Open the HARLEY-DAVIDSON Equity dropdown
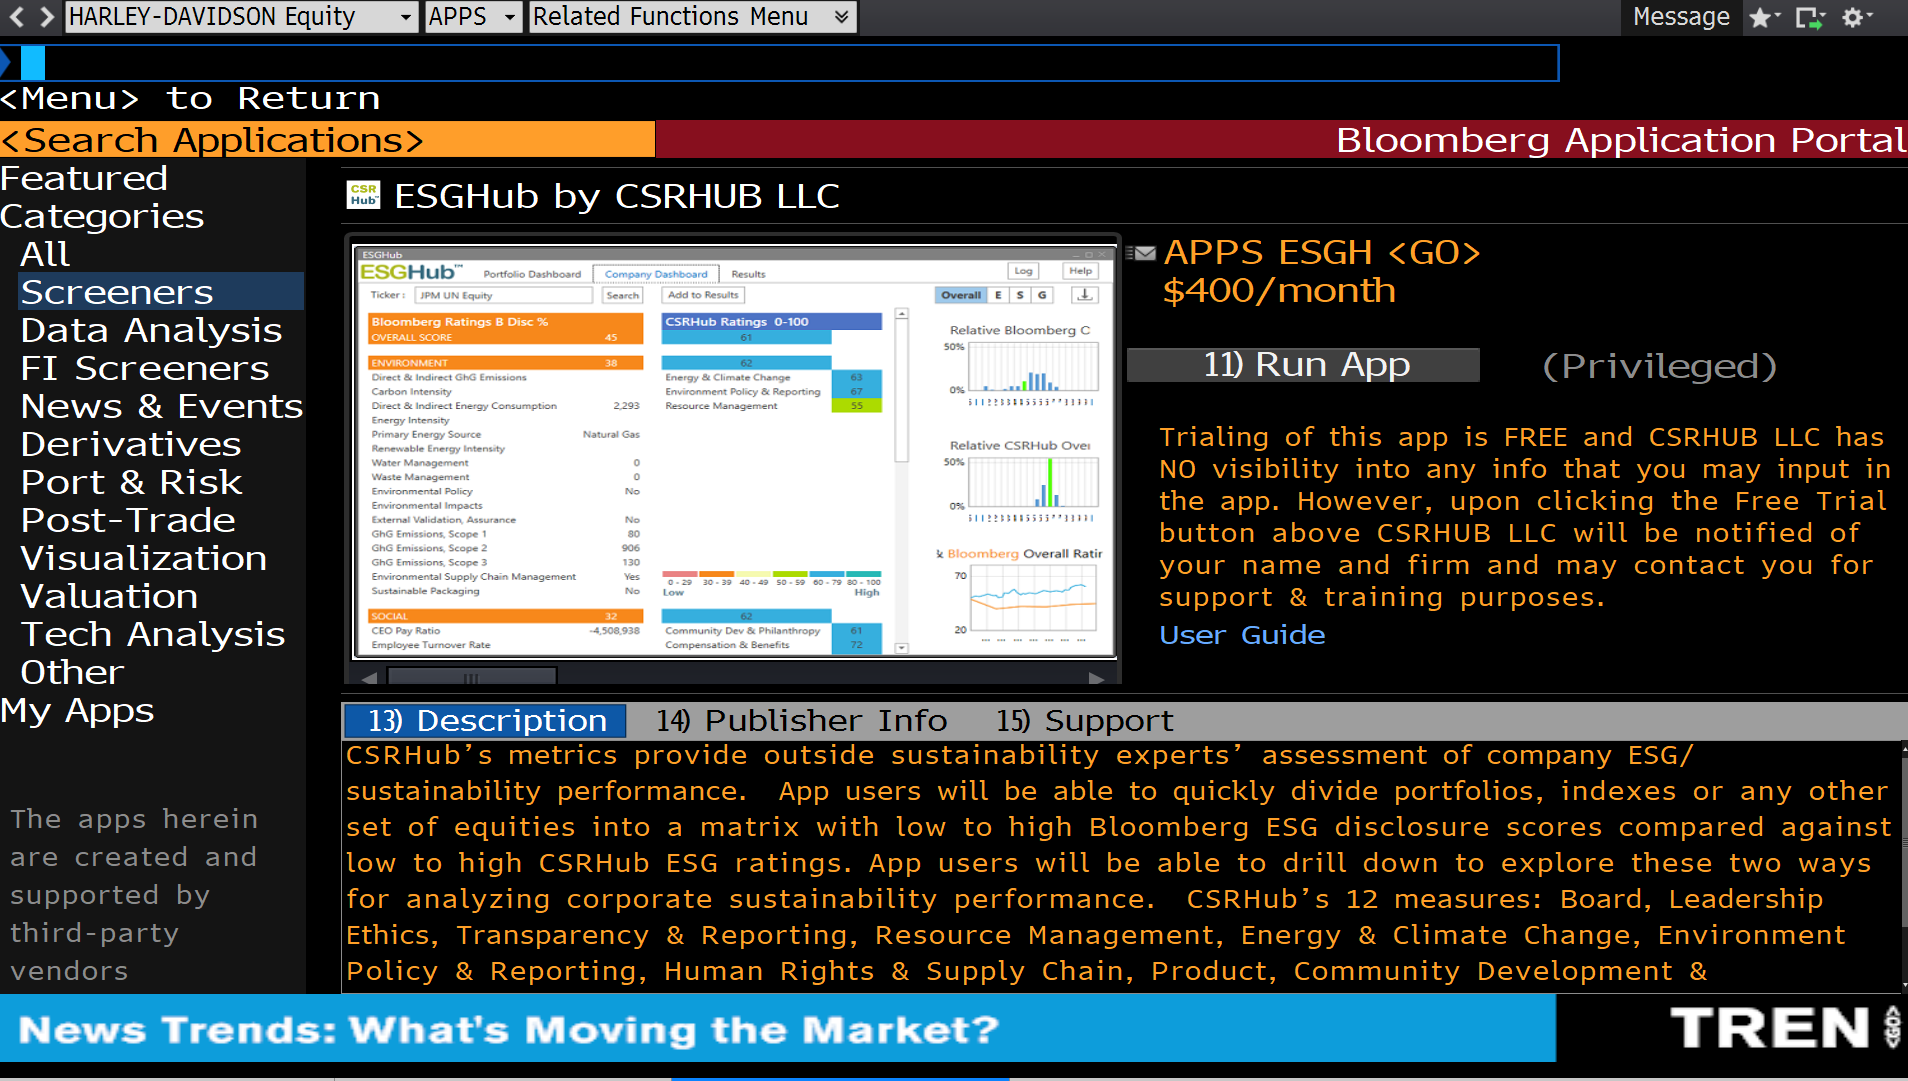Viewport: 1908px width, 1081px height. click(241, 17)
